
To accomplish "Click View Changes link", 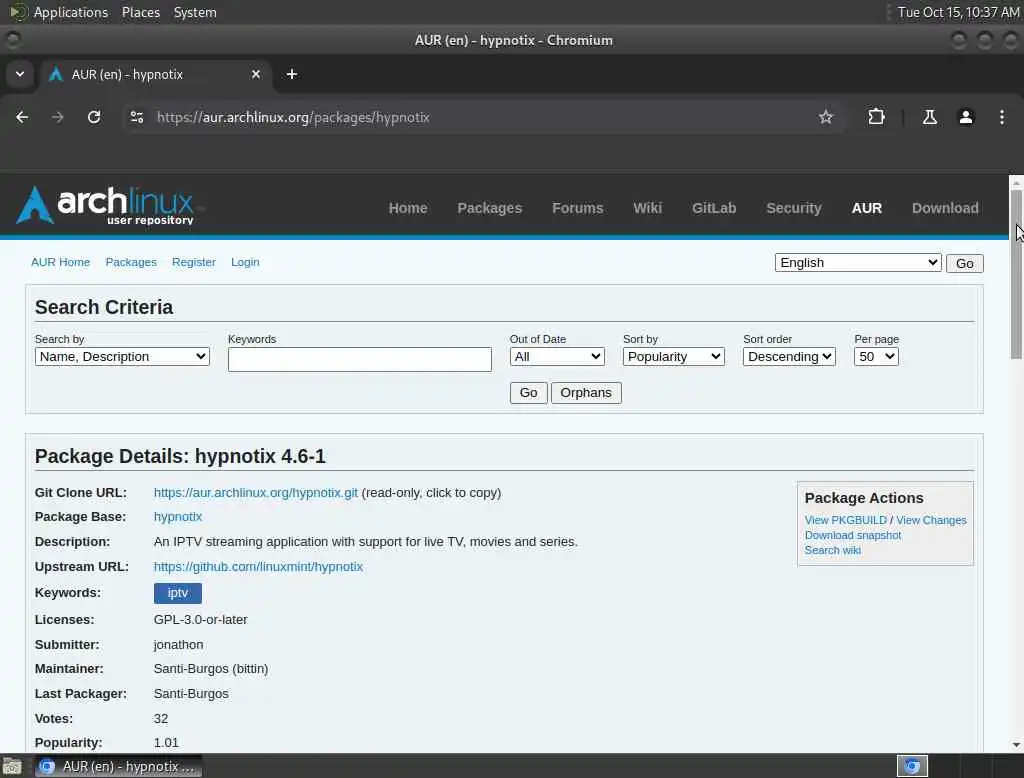I will [x=931, y=520].
